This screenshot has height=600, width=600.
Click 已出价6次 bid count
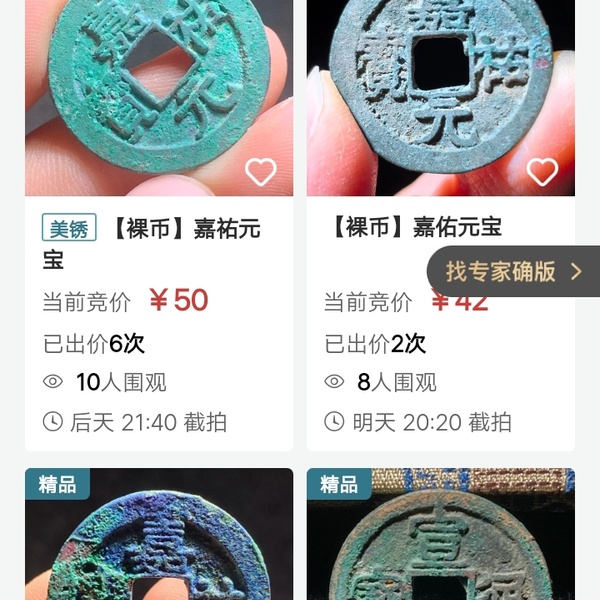pyautogui.click(x=94, y=343)
